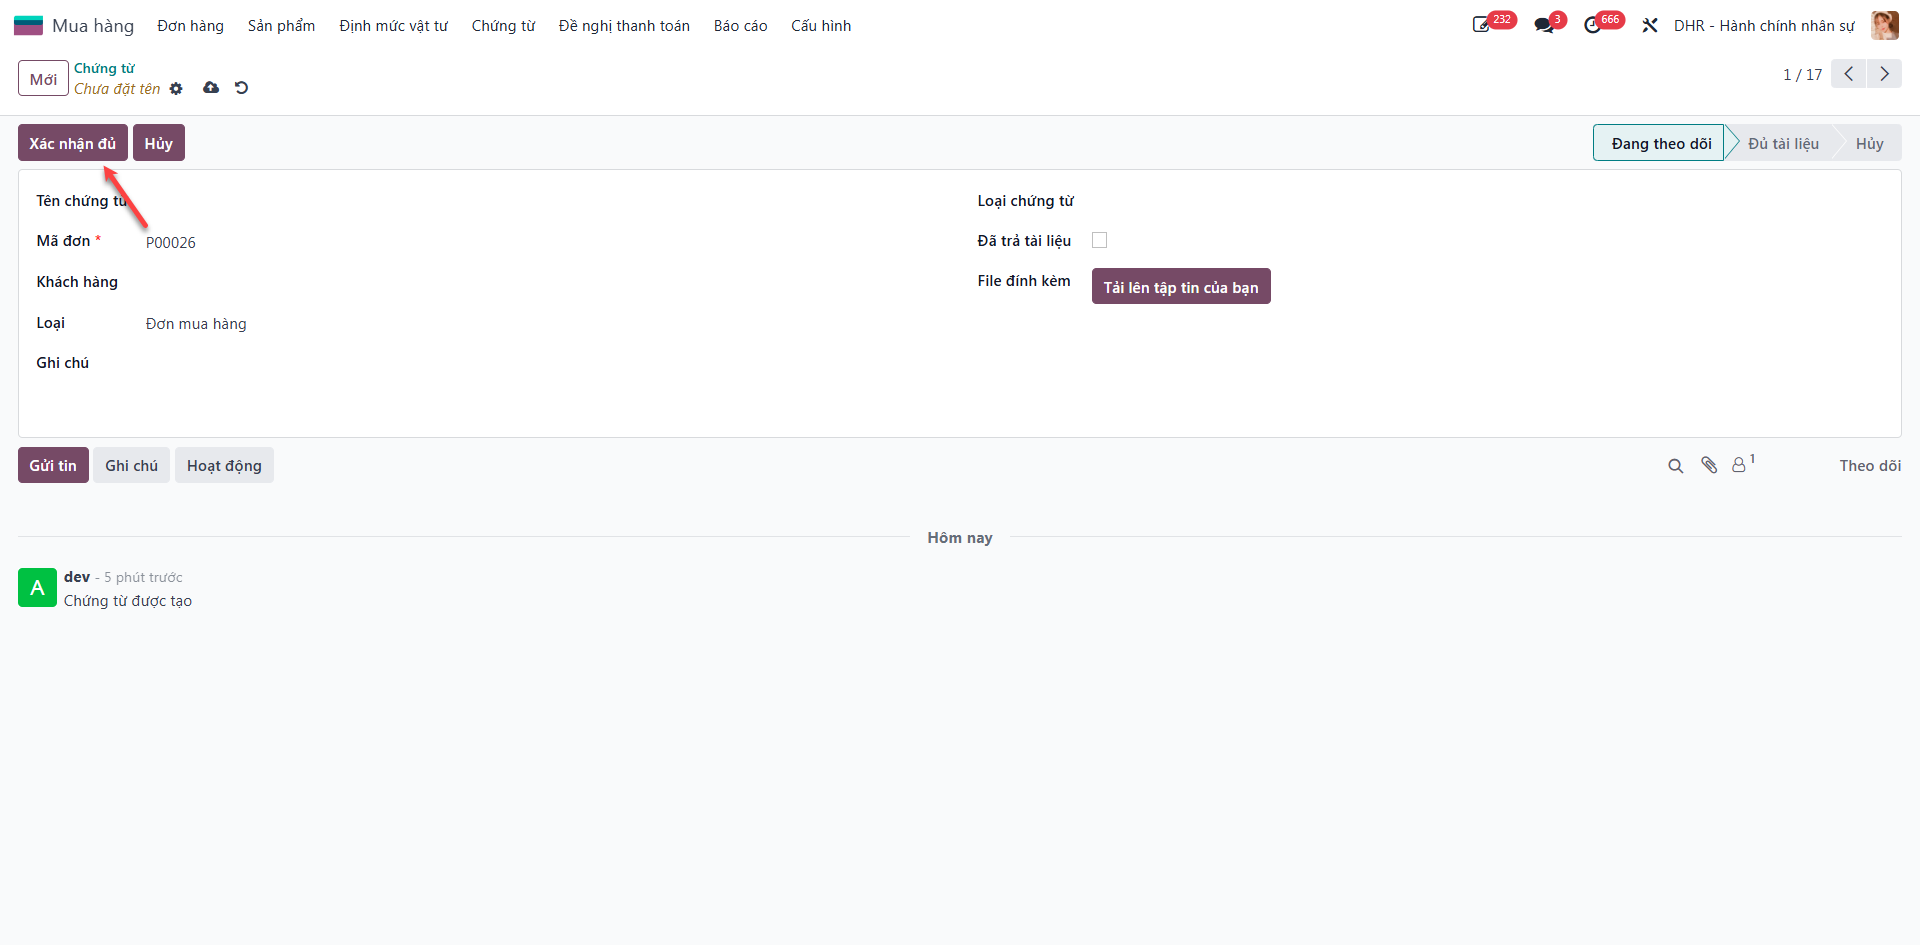Click the Theo dõi follow button

(1870, 466)
